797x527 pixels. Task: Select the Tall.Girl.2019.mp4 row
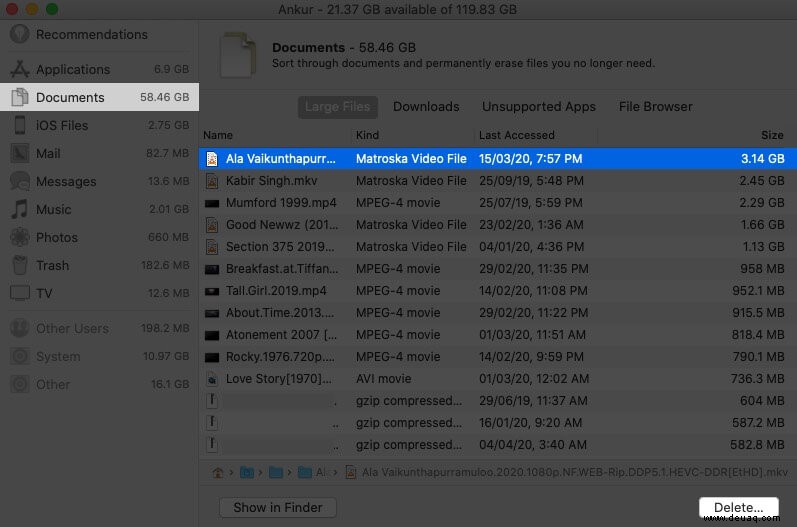click(x=498, y=291)
